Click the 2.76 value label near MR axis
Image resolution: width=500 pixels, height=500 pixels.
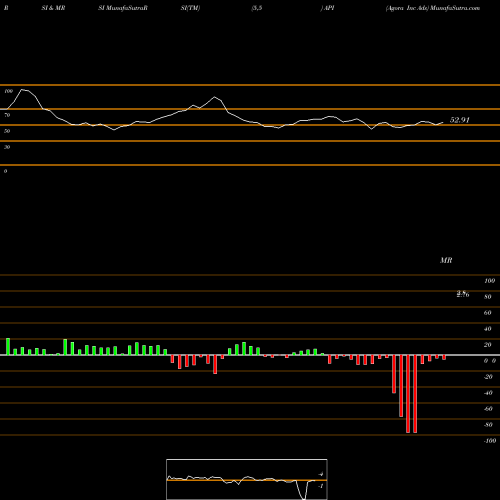(x=463, y=294)
